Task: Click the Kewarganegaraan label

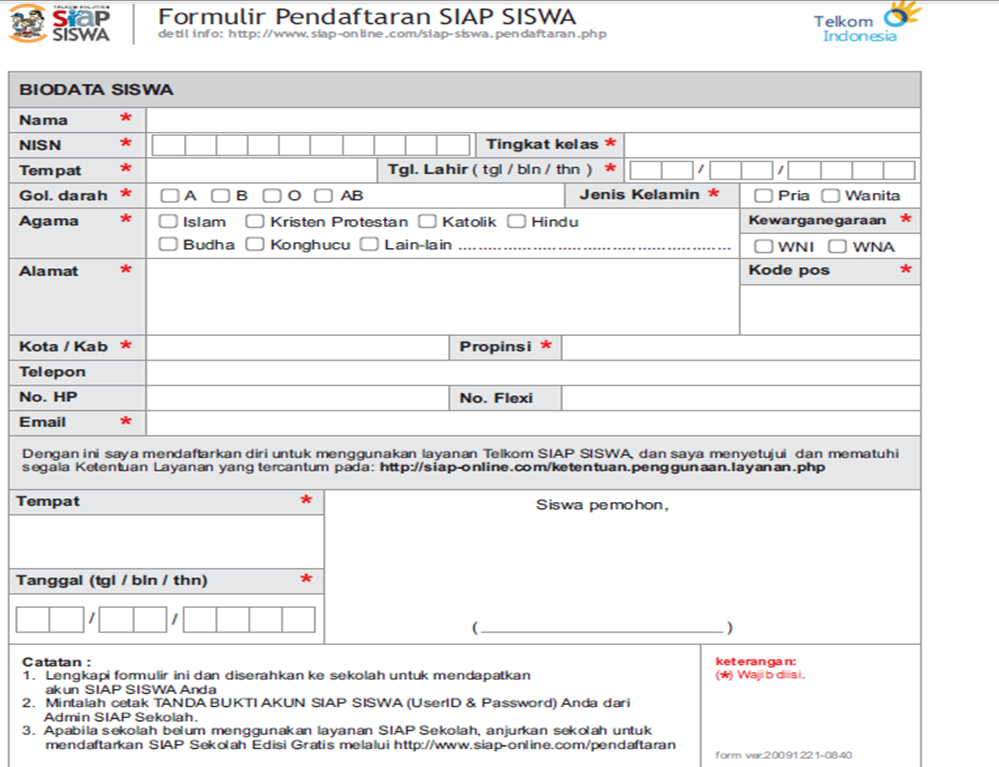Action: [817, 220]
